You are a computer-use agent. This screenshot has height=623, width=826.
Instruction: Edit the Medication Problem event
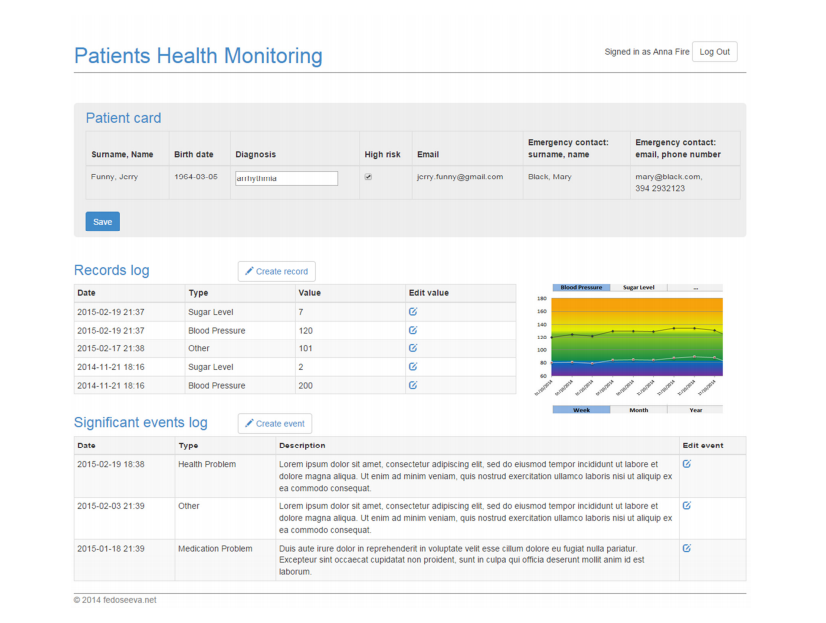(x=686, y=548)
